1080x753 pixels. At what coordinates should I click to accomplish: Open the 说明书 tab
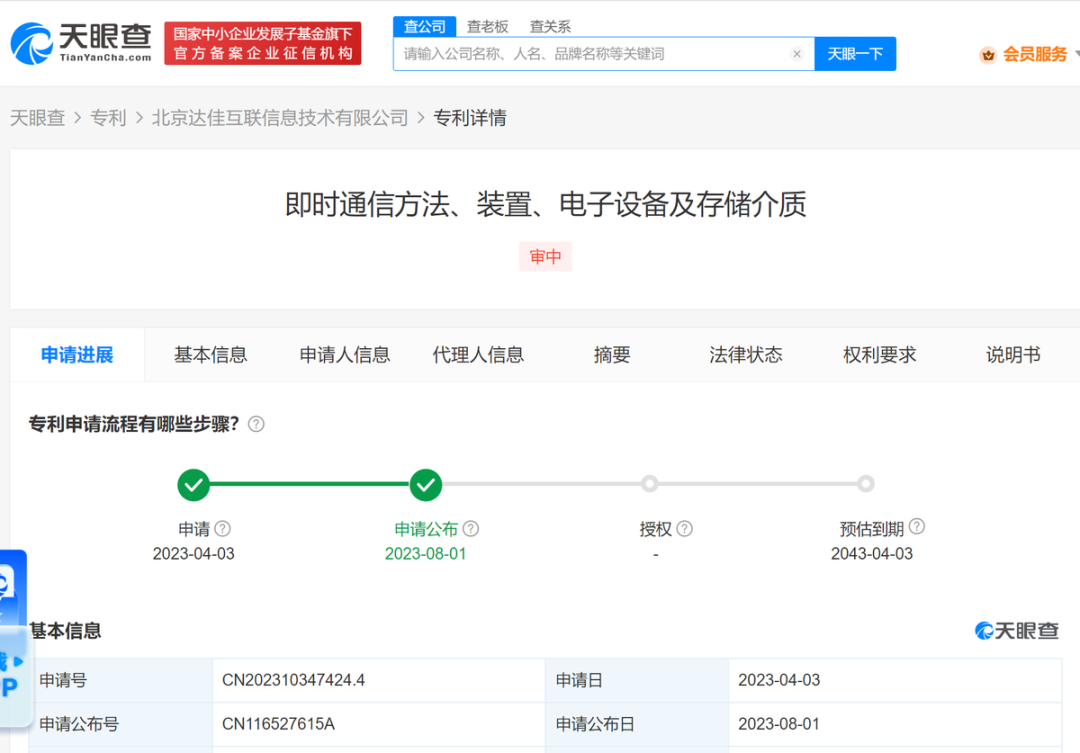point(1013,354)
